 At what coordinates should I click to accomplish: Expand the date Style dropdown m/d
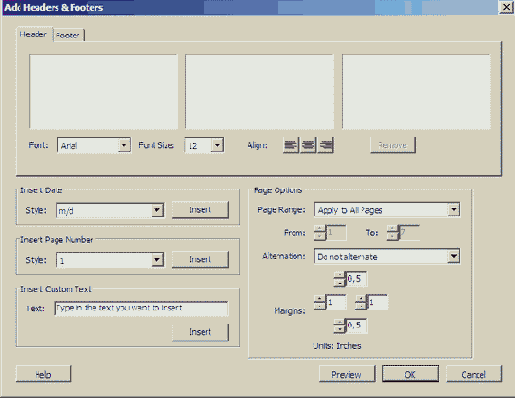[110, 210]
